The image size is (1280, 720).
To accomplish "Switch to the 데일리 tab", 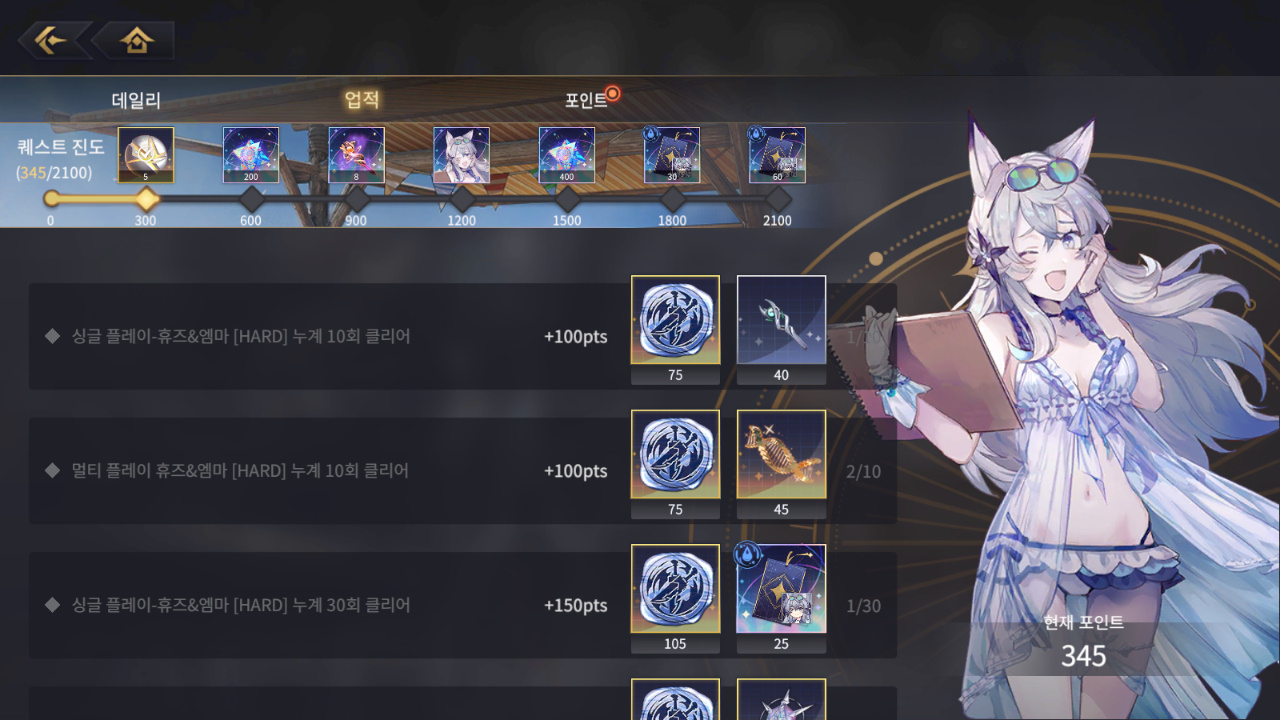I will tap(136, 101).
